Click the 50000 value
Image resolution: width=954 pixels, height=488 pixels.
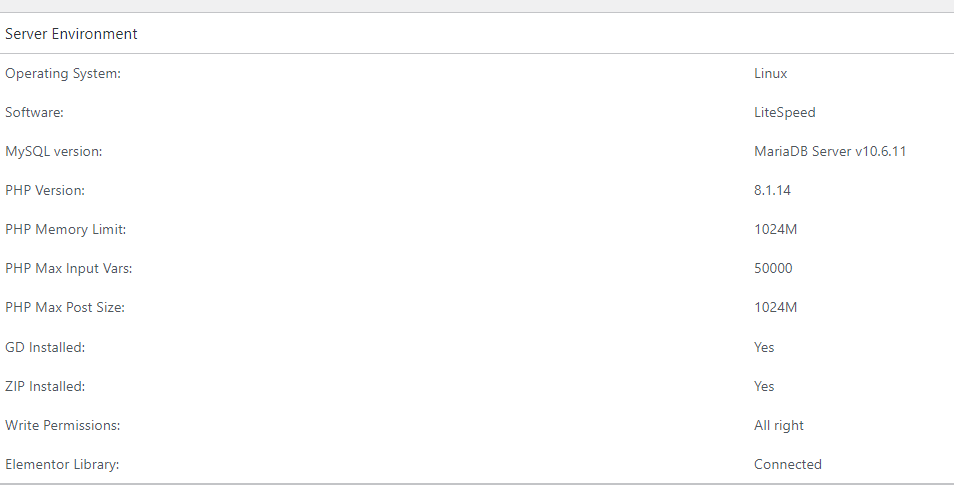coord(773,268)
